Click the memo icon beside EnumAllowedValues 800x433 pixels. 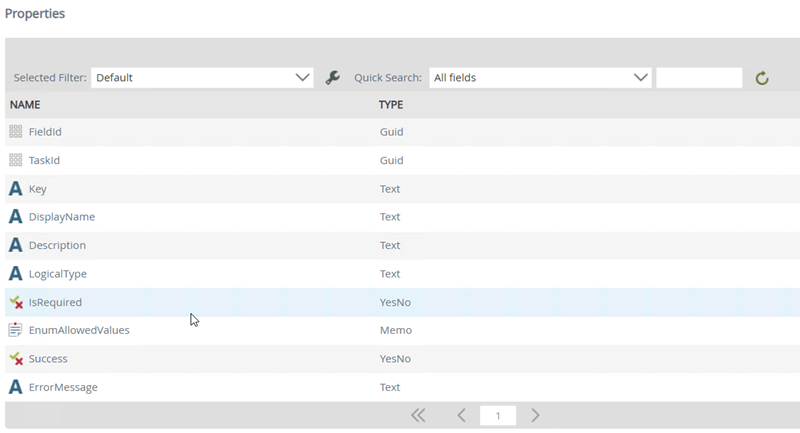point(15,330)
